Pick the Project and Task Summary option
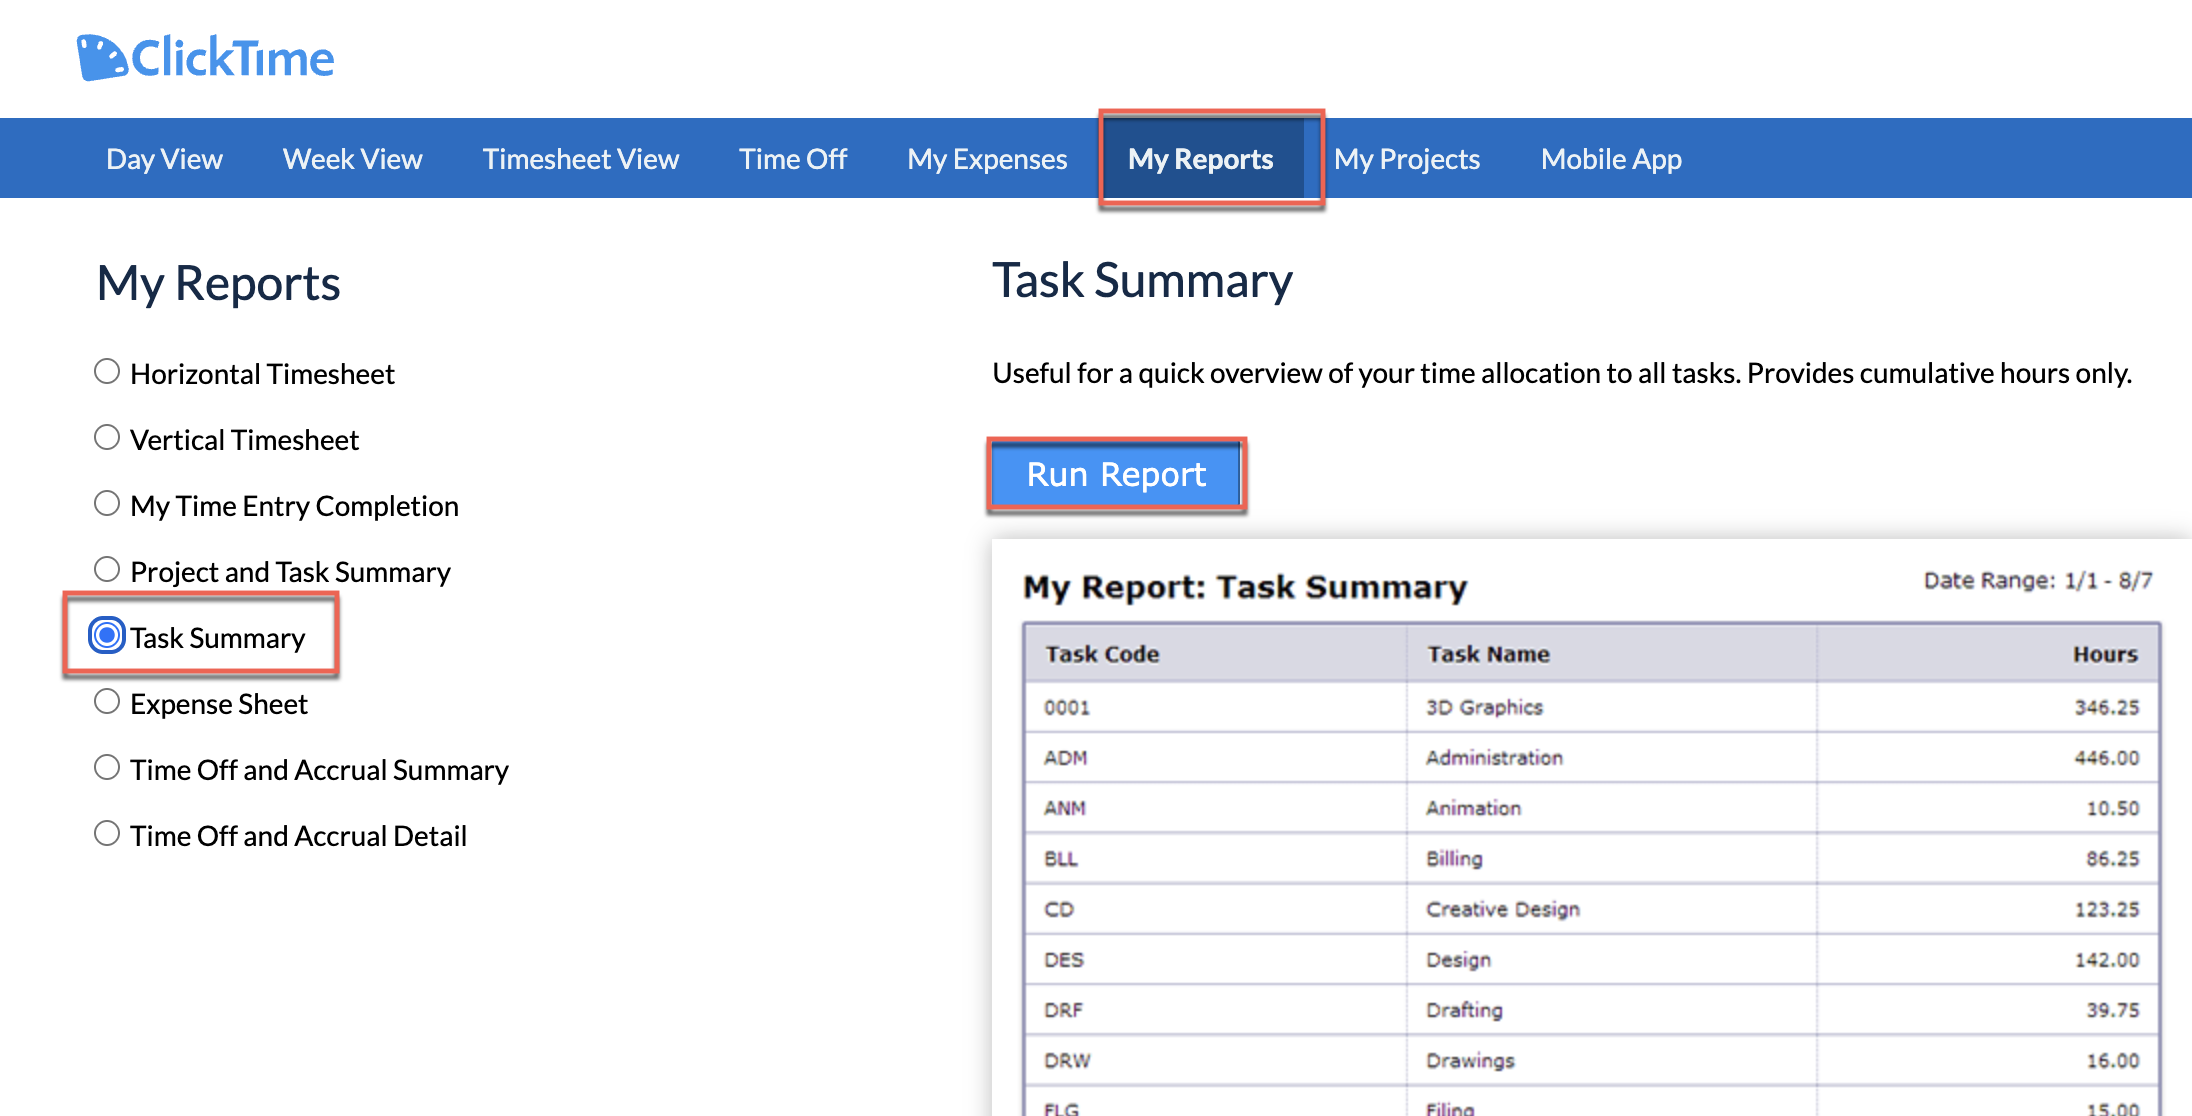2192x1116 pixels. pos(107,570)
